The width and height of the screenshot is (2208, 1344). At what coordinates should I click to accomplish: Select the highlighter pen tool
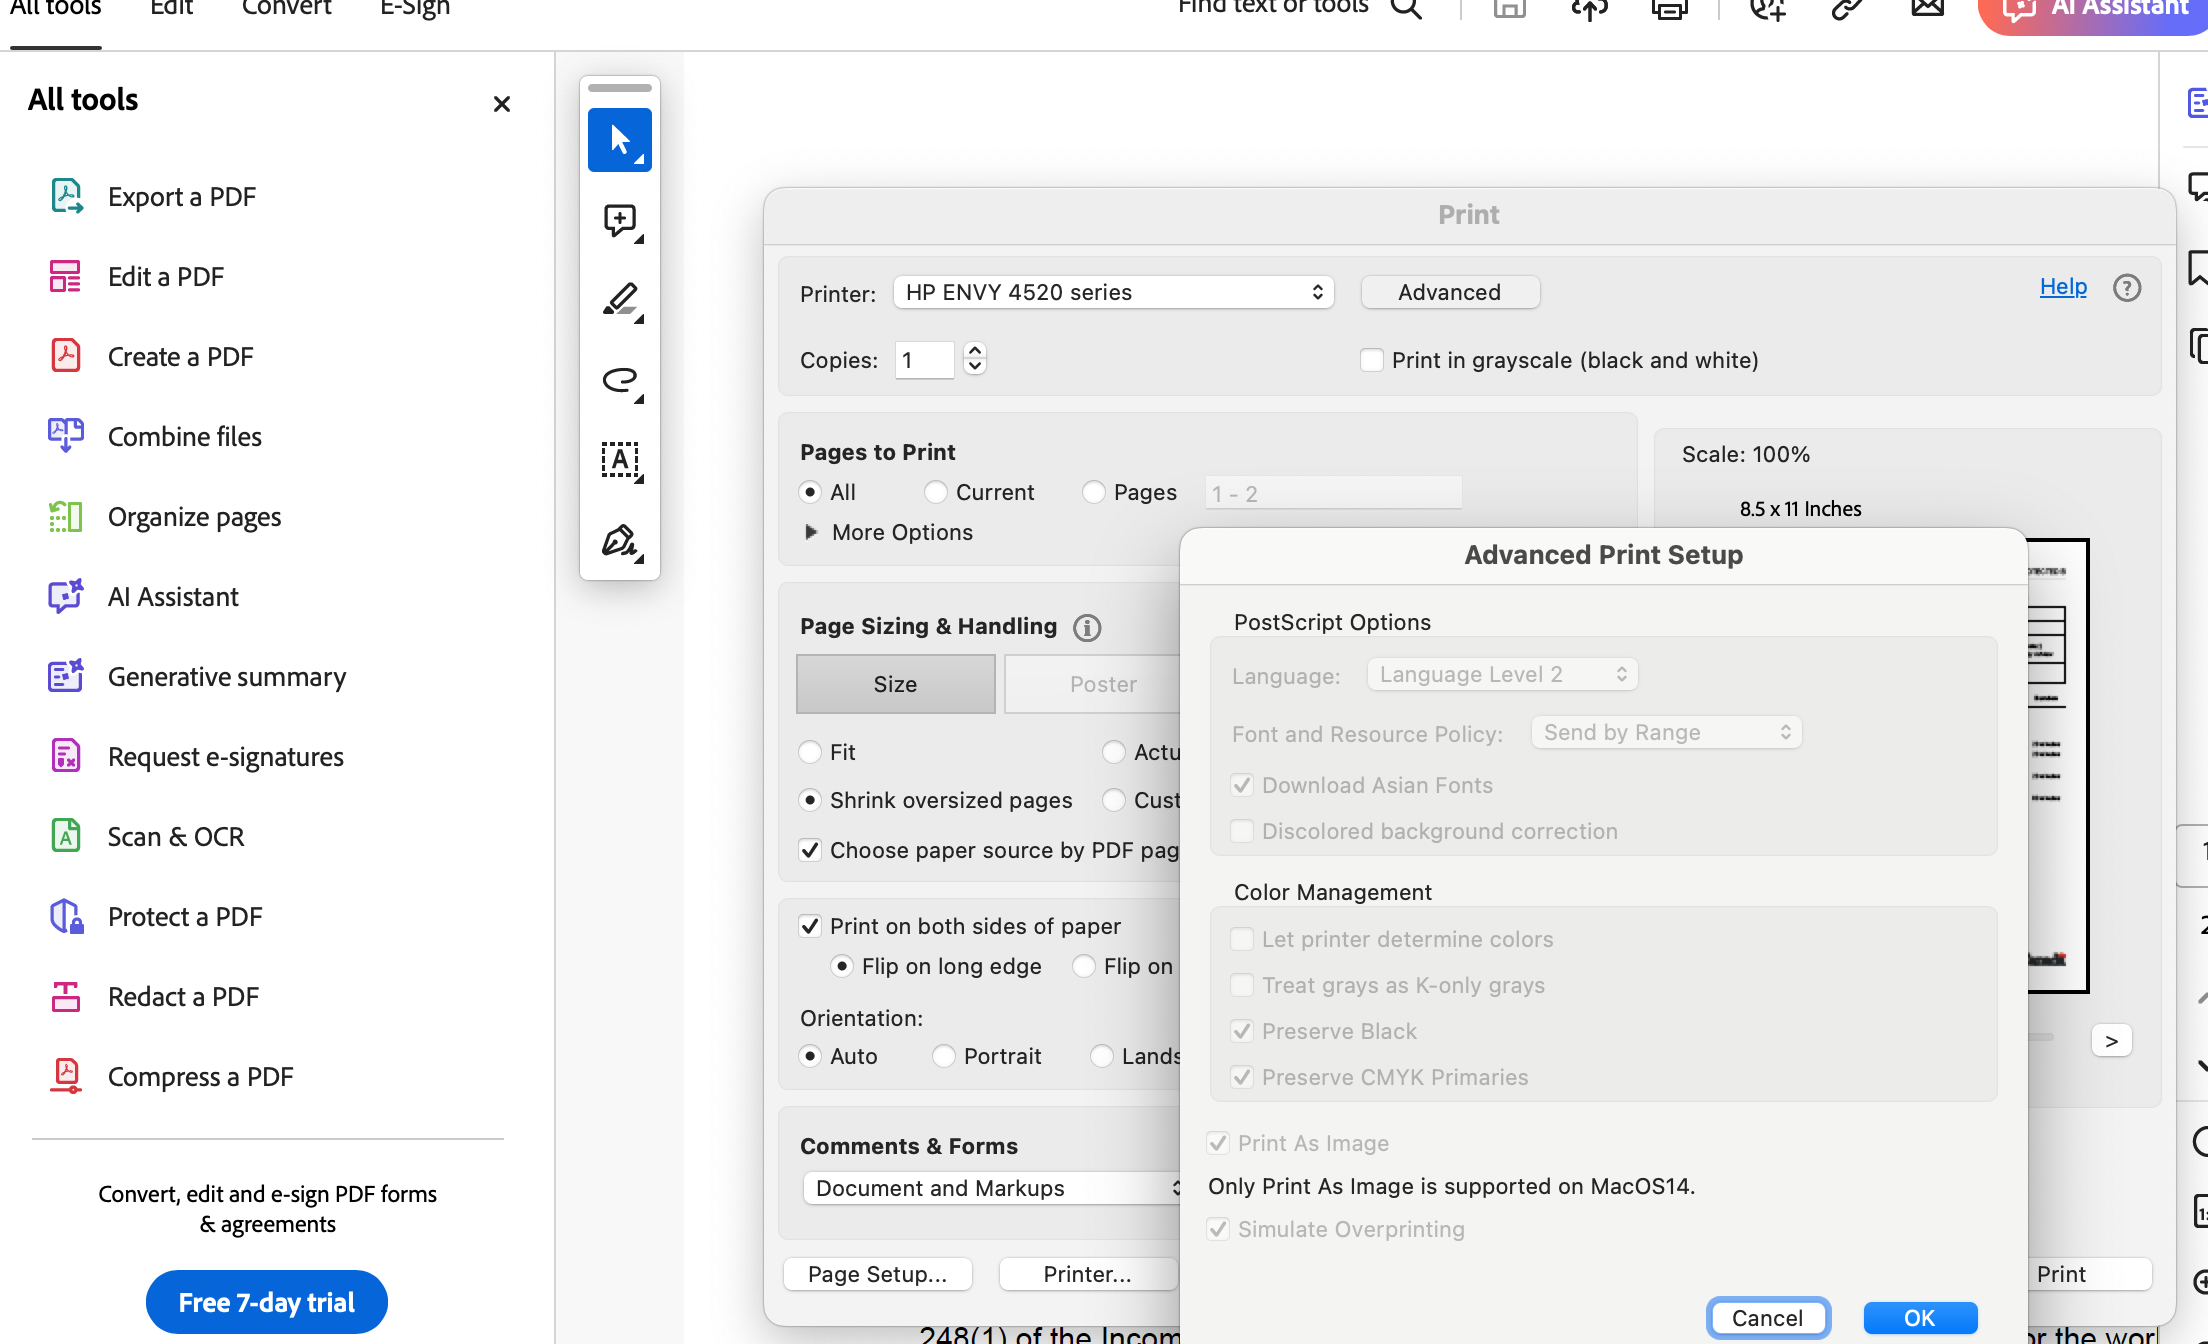point(619,300)
